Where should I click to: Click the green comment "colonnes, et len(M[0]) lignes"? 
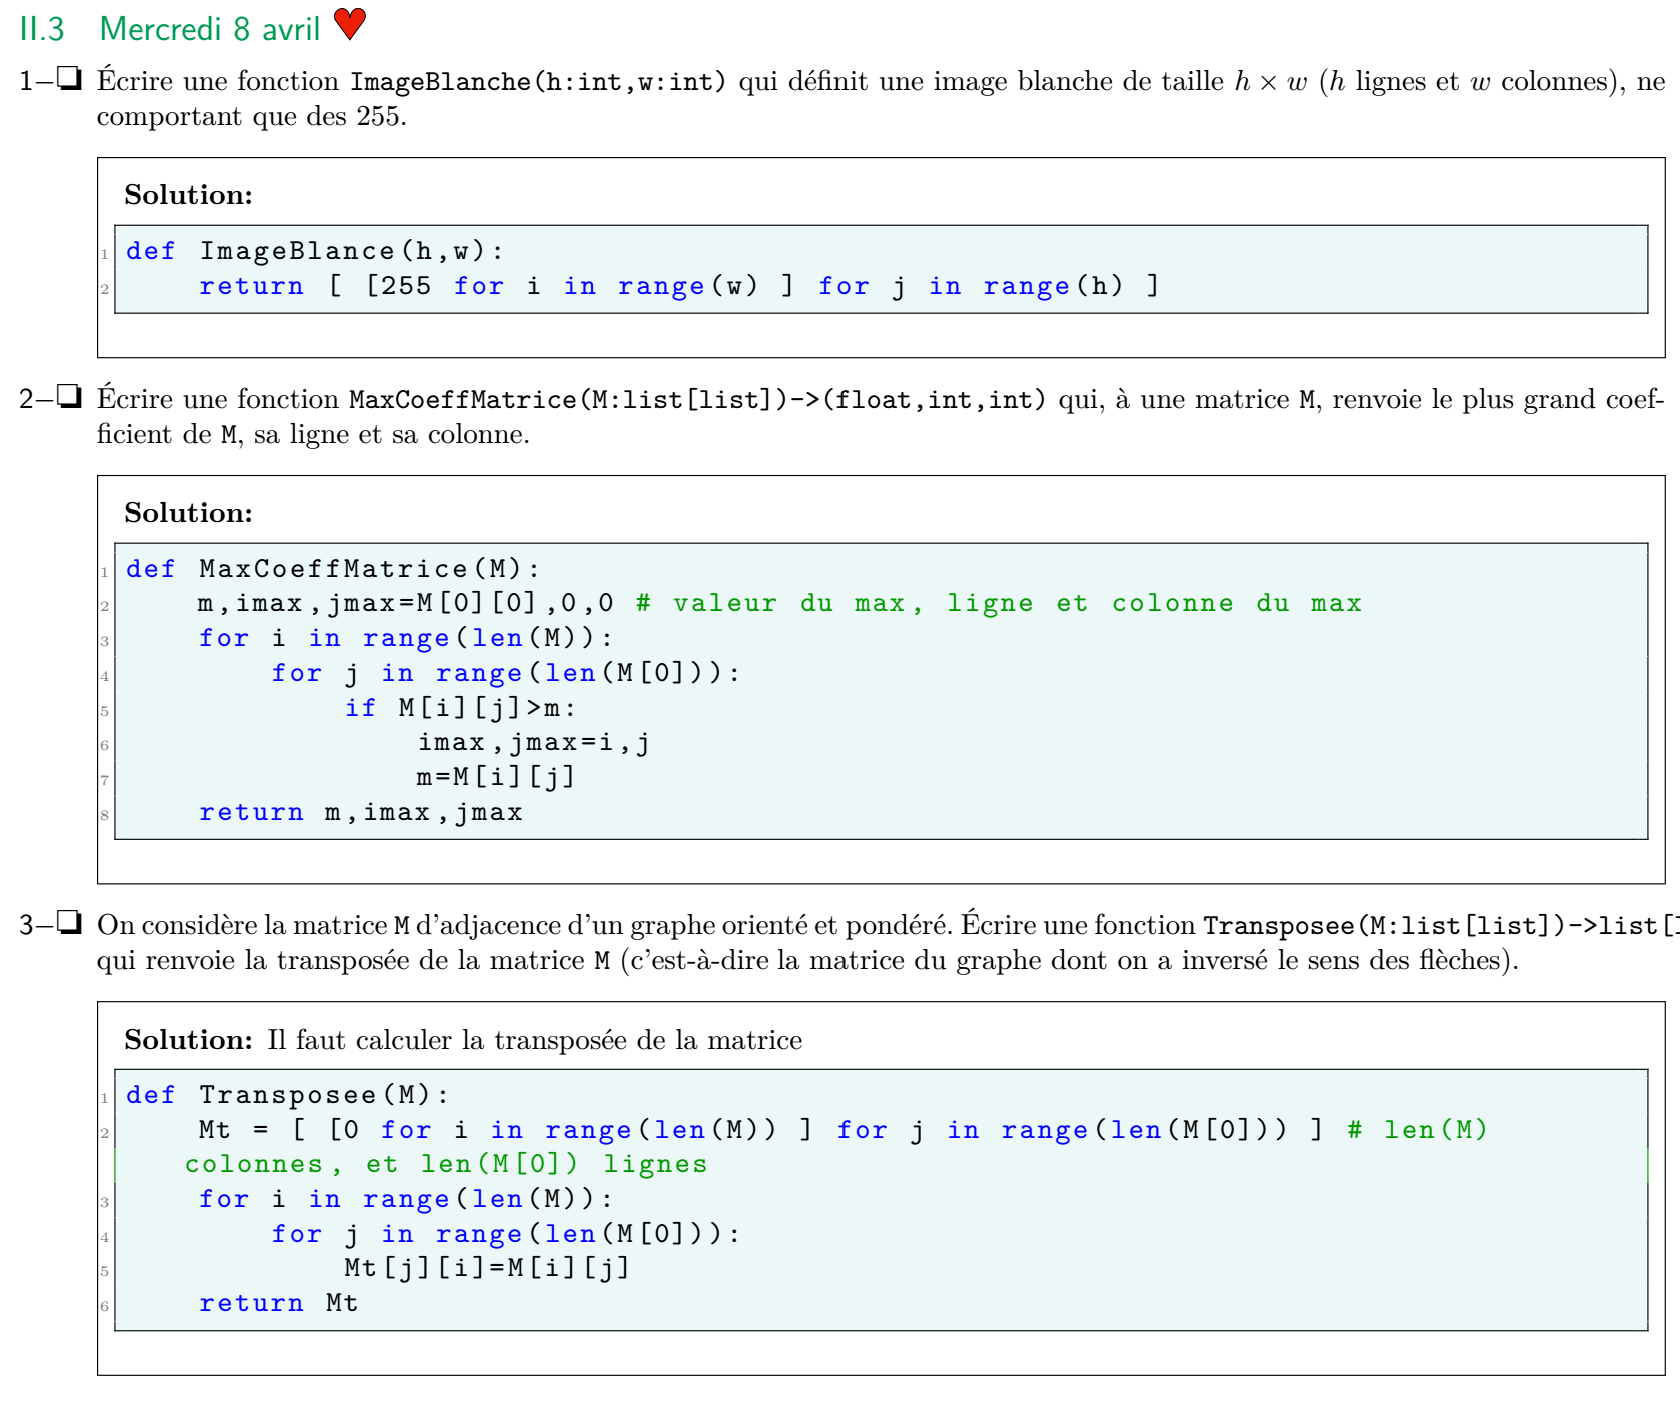pyautogui.click(x=446, y=1164)
